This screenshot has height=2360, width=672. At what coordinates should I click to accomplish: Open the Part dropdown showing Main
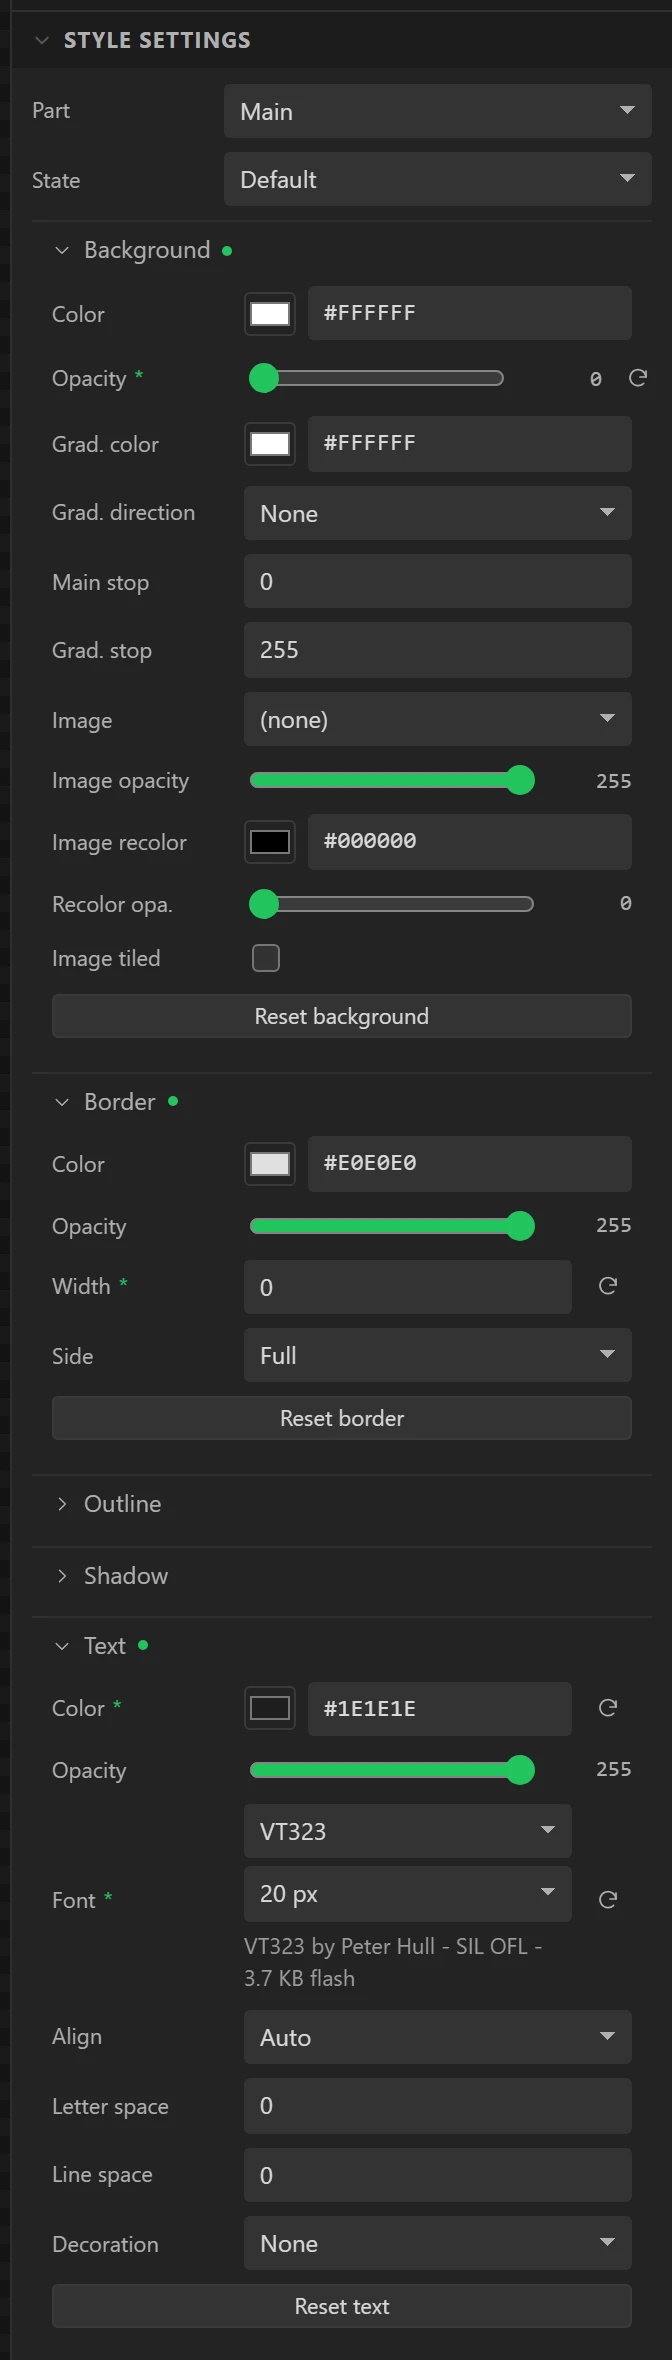[x=438, y=111]
